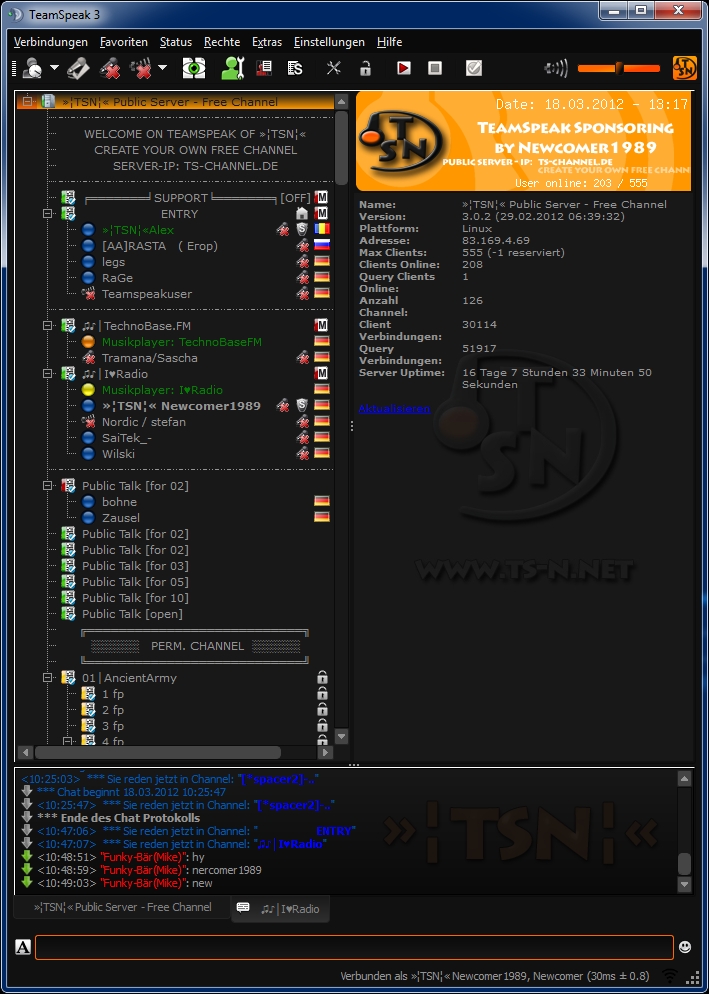Image resolution: width=709 pixels, height=994 pixels.
Task: Select Musikplayer: TechnoBaseFM entry
Action: [182, 342]
